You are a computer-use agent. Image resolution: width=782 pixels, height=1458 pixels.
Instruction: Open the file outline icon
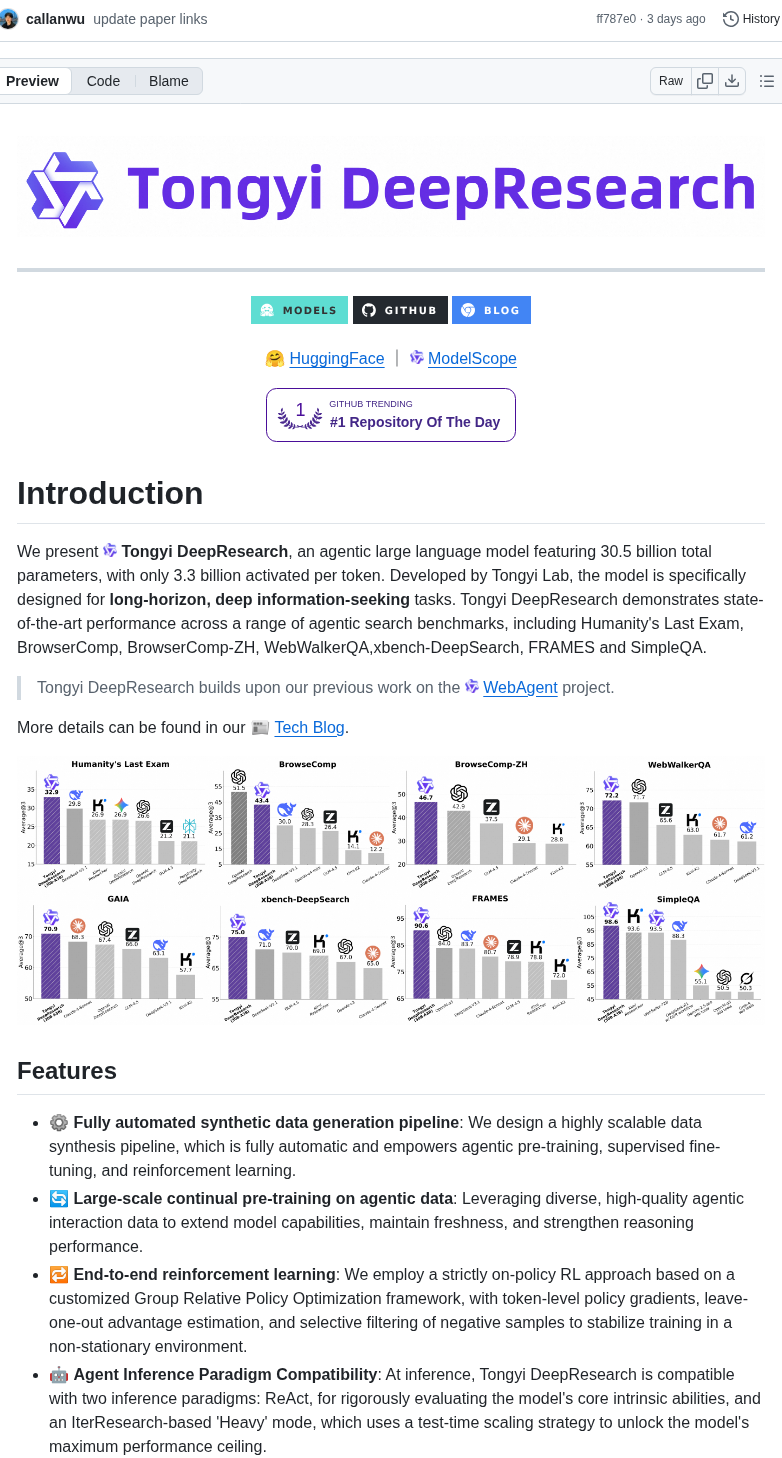click(x=767, y=81)
